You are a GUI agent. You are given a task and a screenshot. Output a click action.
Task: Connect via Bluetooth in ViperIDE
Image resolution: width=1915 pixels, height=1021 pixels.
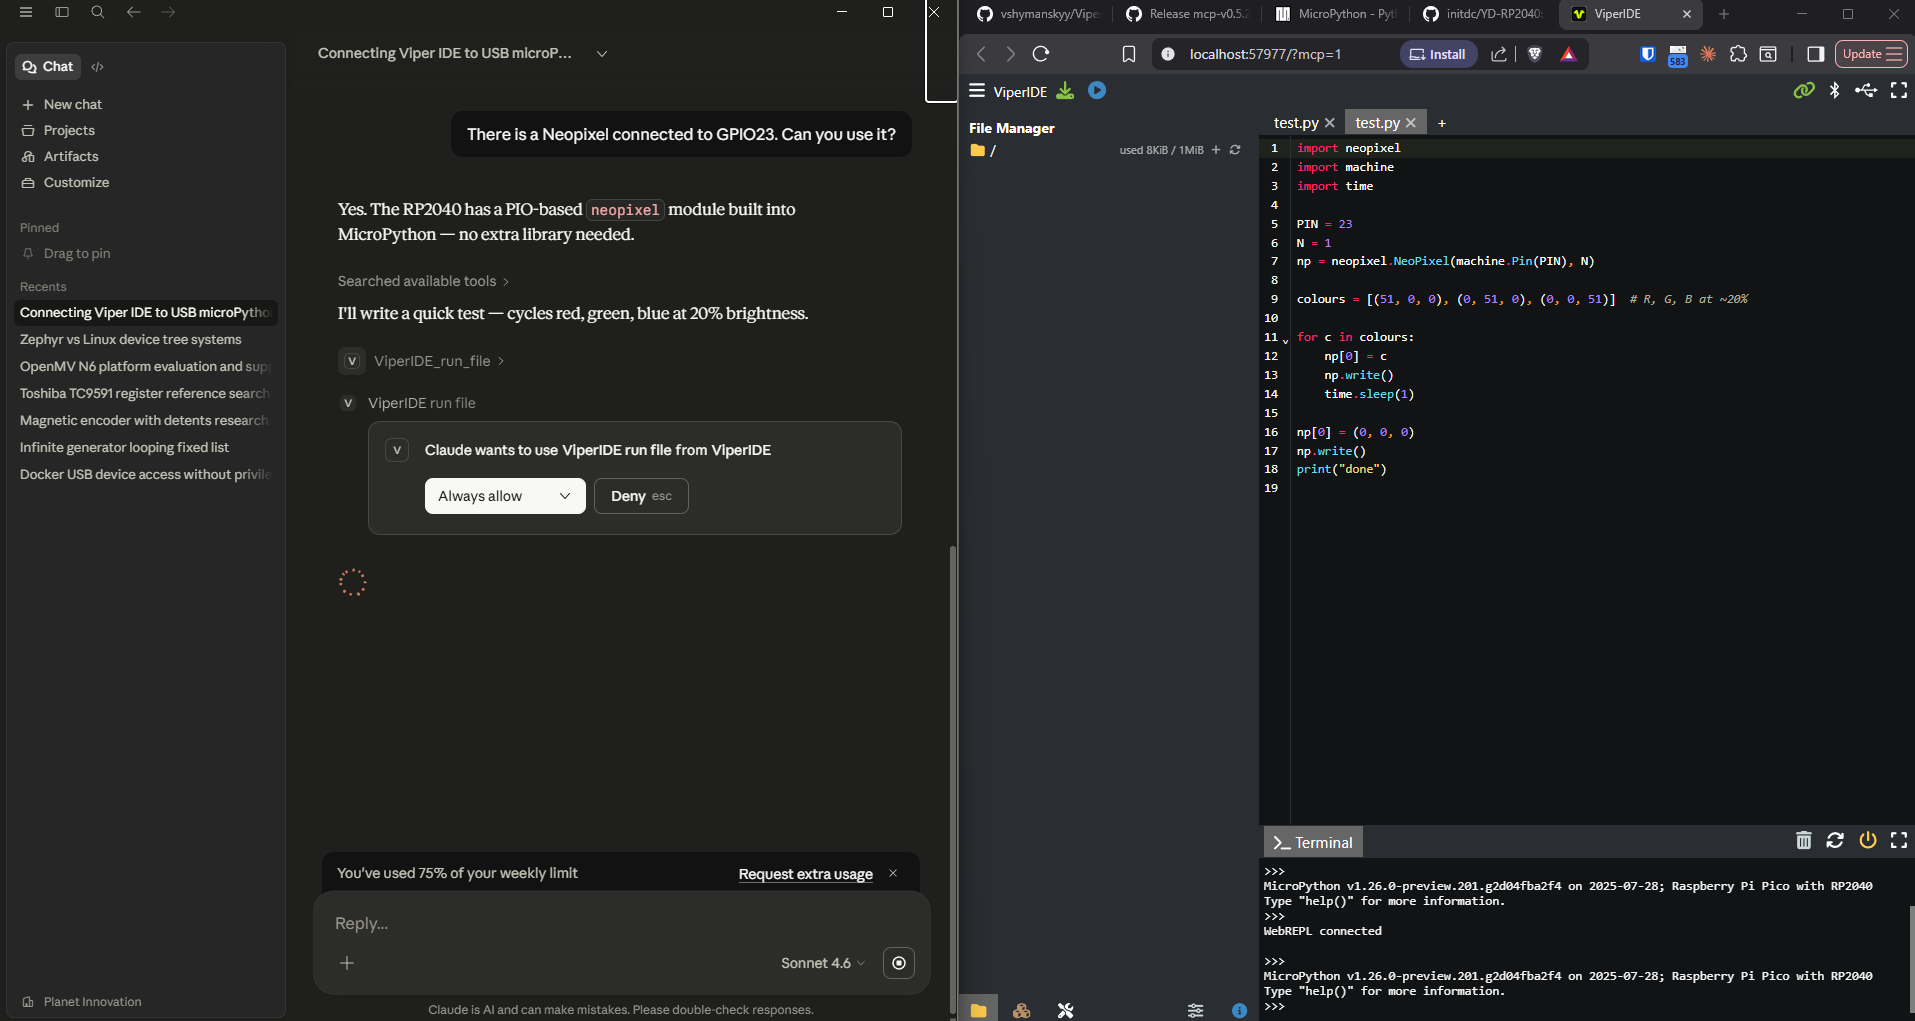(1835, 90)
